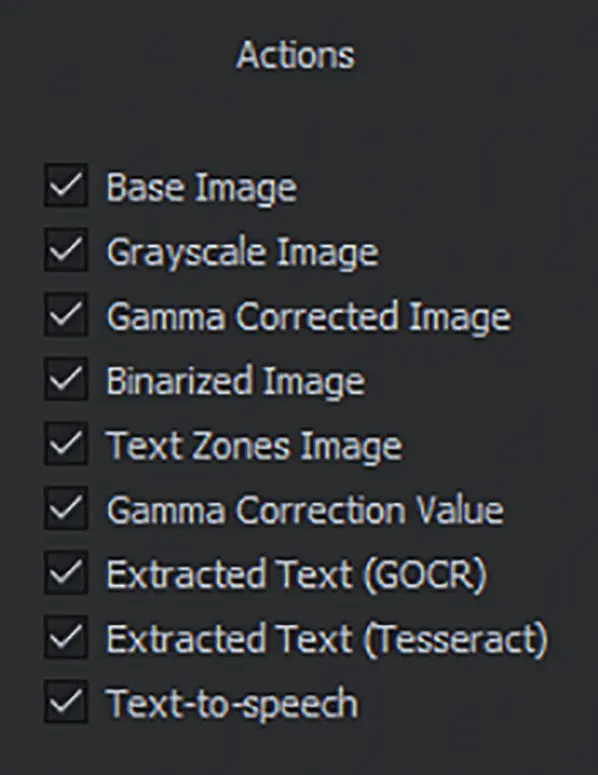Click the Base Image label text
The width and height of the screenshot is (598, 775).
[x=202, y=188]
